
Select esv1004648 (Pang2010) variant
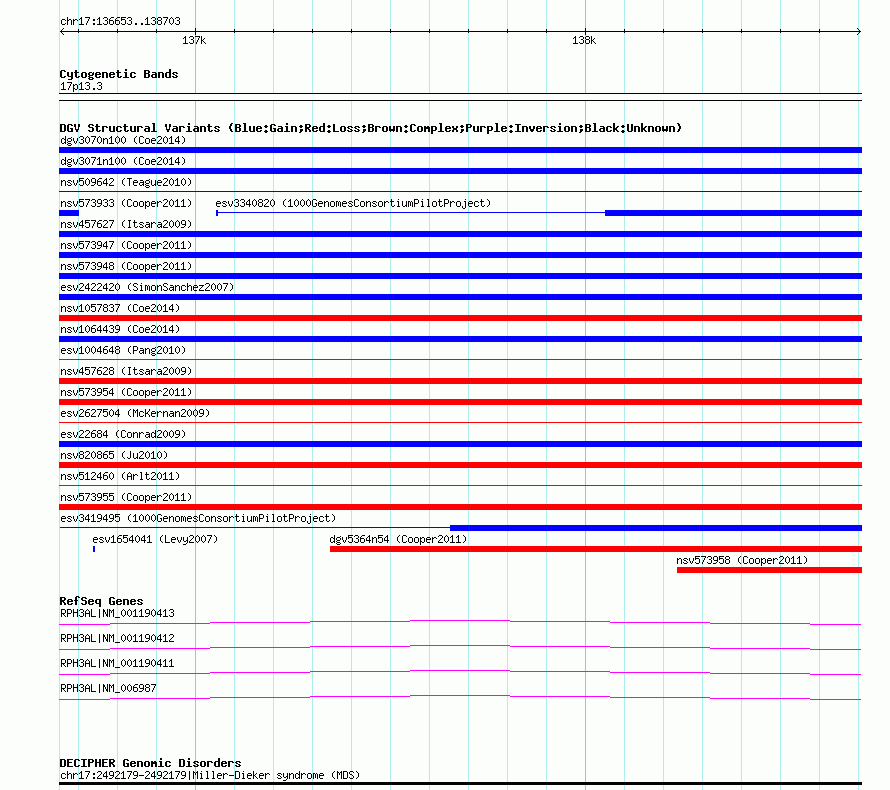pyautogui.click(x=123, y=350)
